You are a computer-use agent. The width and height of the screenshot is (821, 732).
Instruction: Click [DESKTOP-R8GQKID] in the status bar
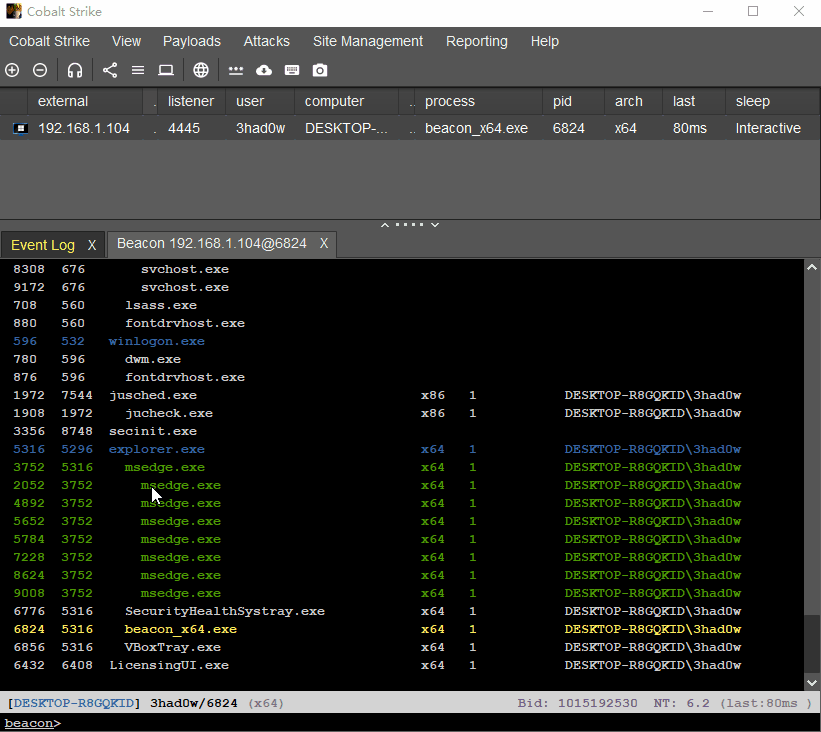click(x=74, y=703)
